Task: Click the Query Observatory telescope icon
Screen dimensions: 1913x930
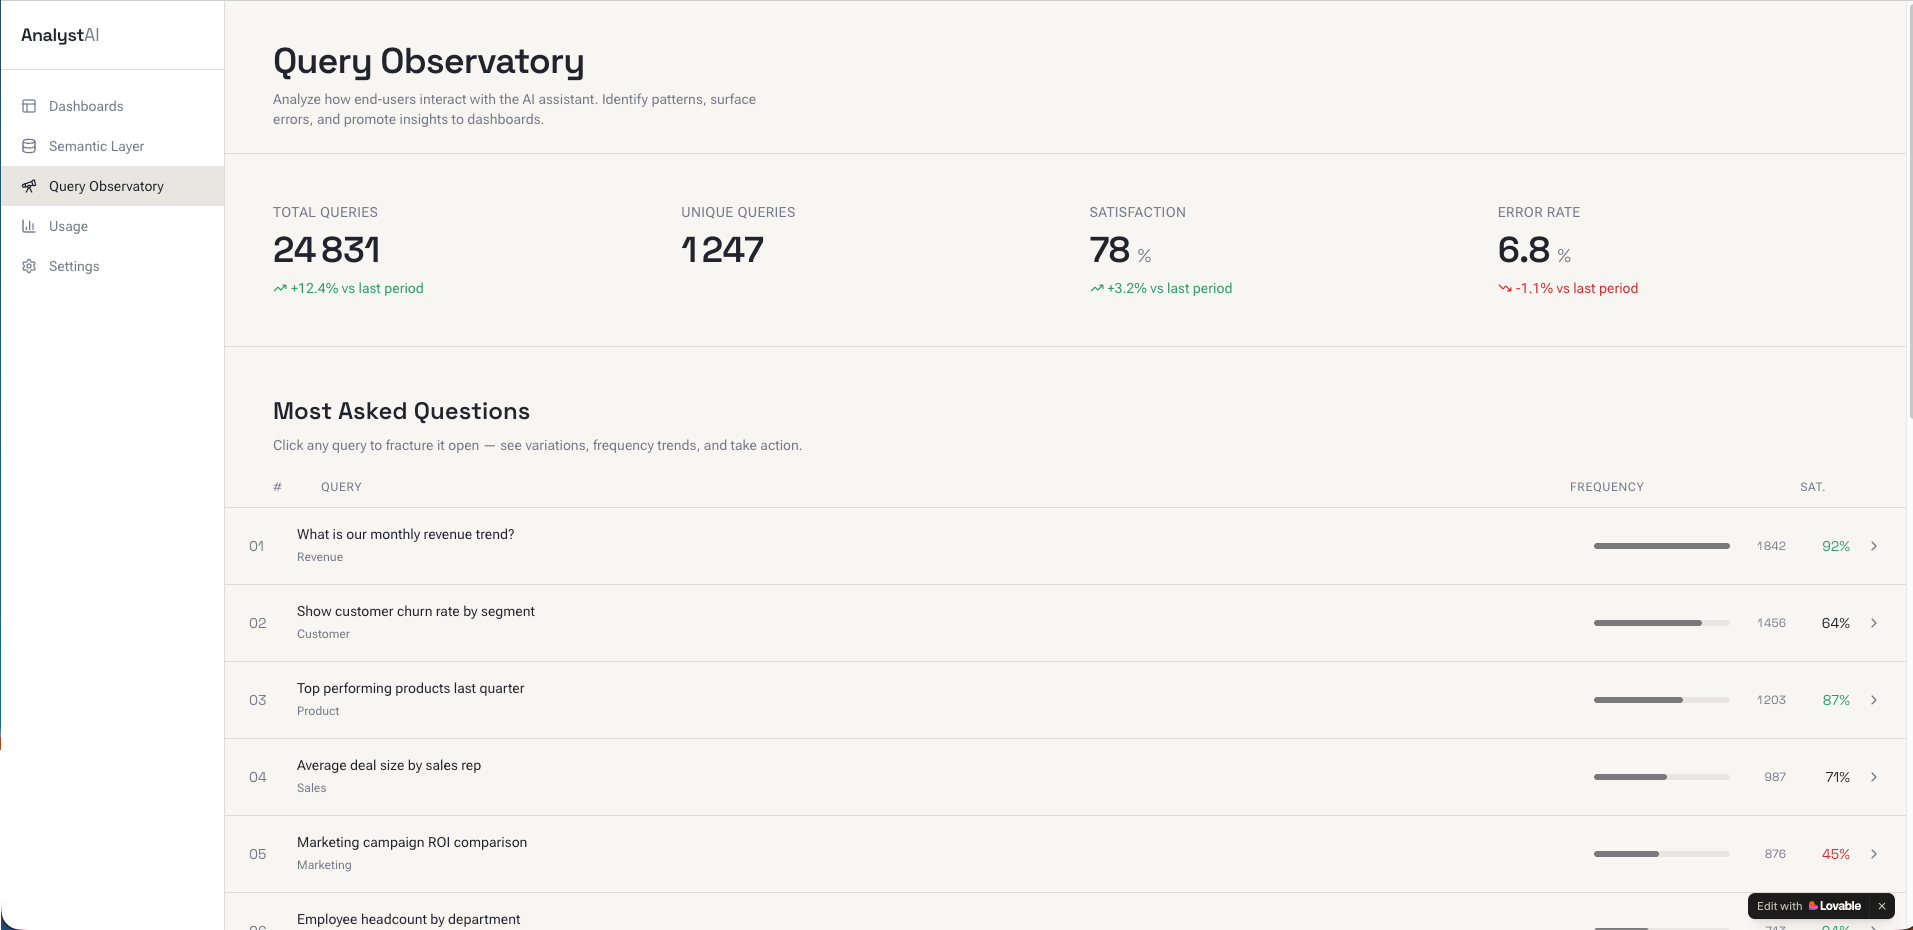Action: tap(29, 186)
